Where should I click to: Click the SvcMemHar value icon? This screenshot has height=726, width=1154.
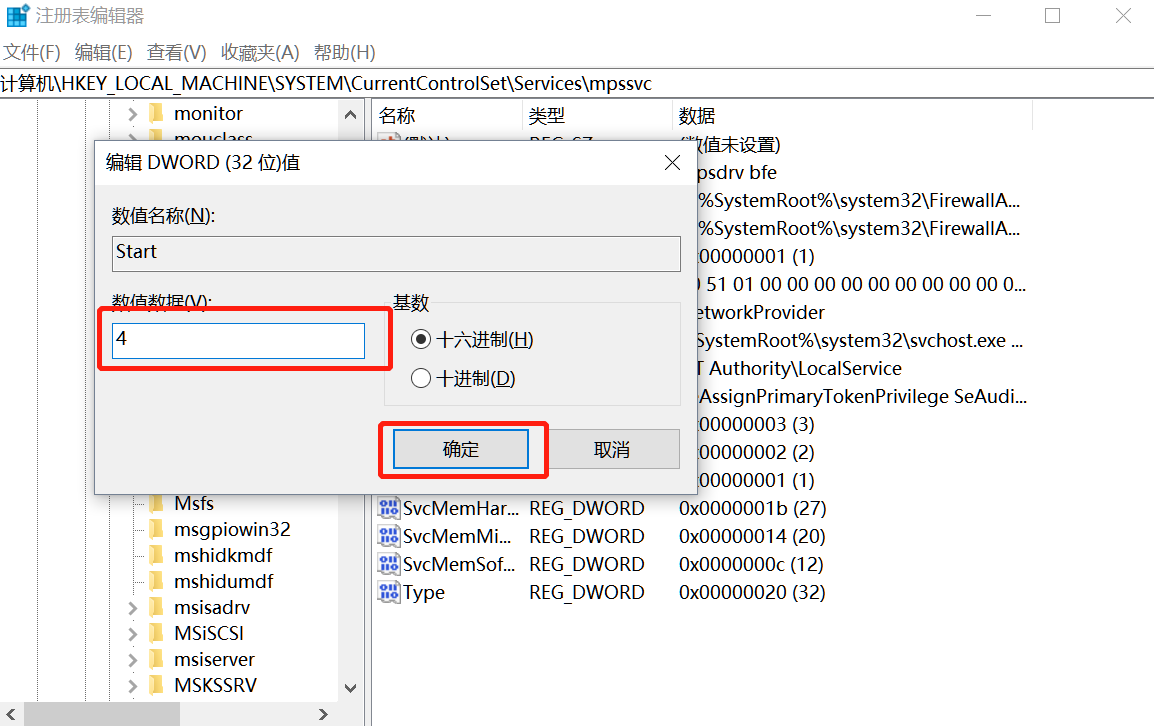coord(389,508)
